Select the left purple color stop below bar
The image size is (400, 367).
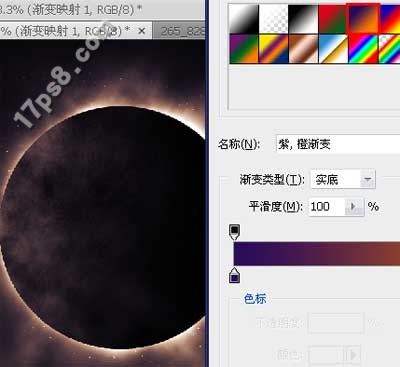tap(235, 275)
